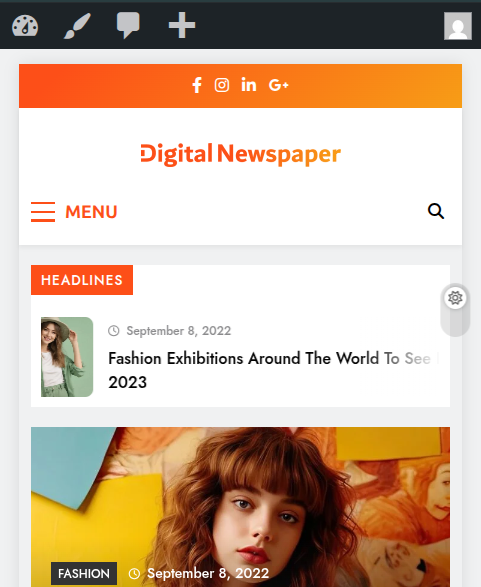Open the search magnifier icon
The image size is (481, 587).
[x=436, y=211]
